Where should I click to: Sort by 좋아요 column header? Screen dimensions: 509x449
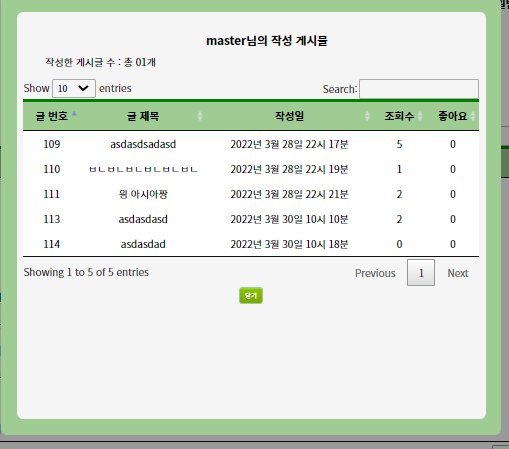tap(452, 116)
